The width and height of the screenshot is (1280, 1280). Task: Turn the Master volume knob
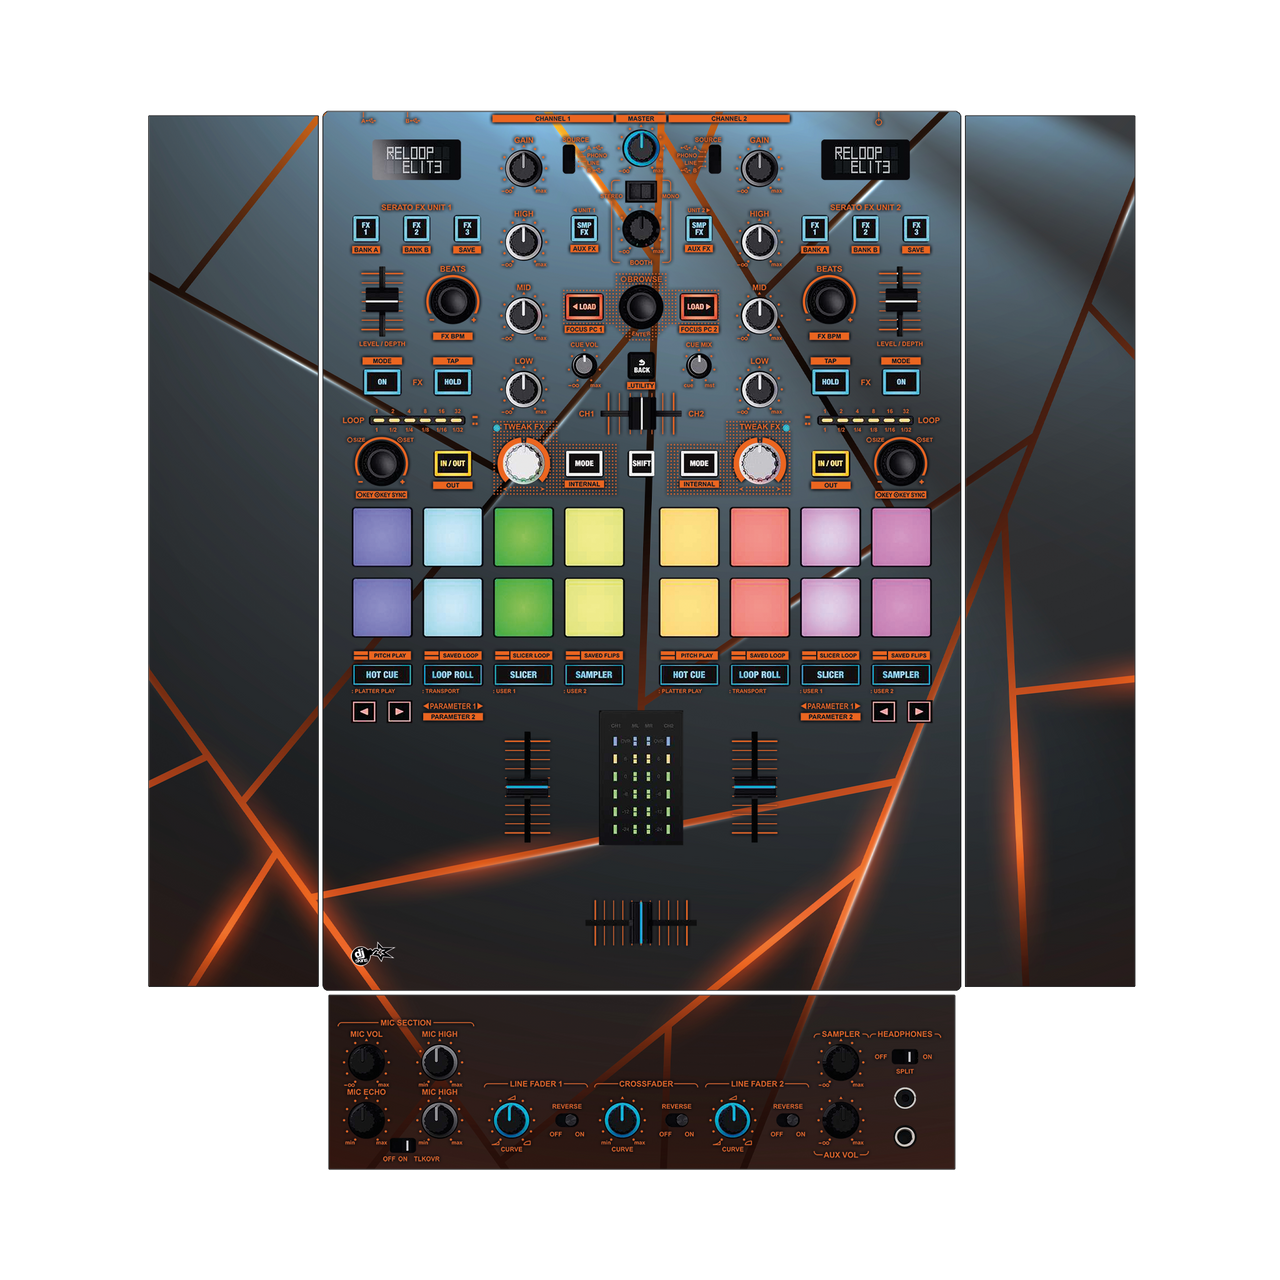(x=641, y=147)
